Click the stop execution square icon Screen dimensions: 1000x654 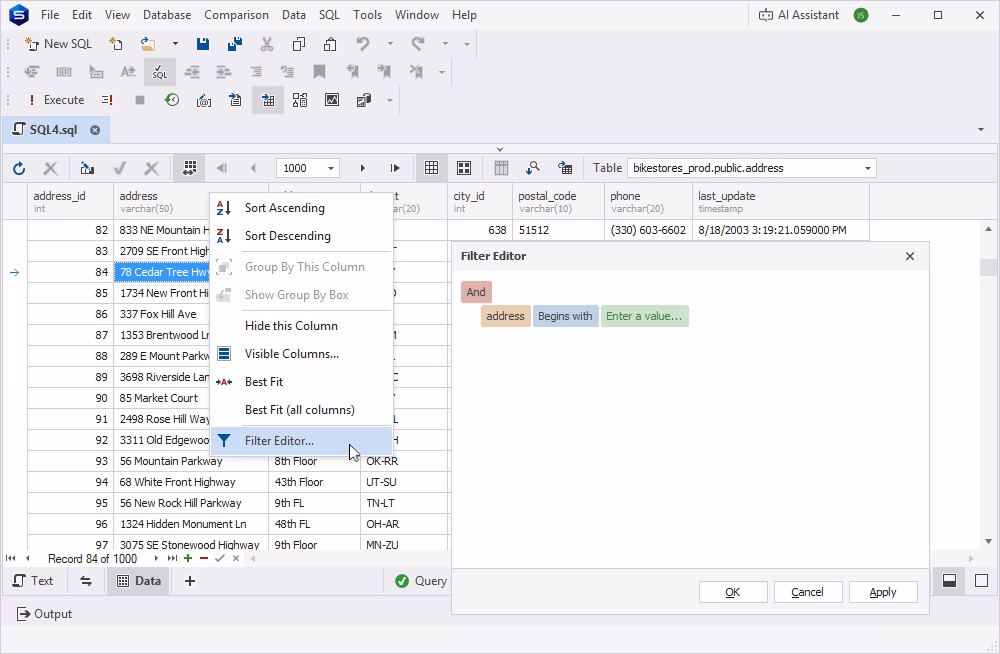(140, 100)
